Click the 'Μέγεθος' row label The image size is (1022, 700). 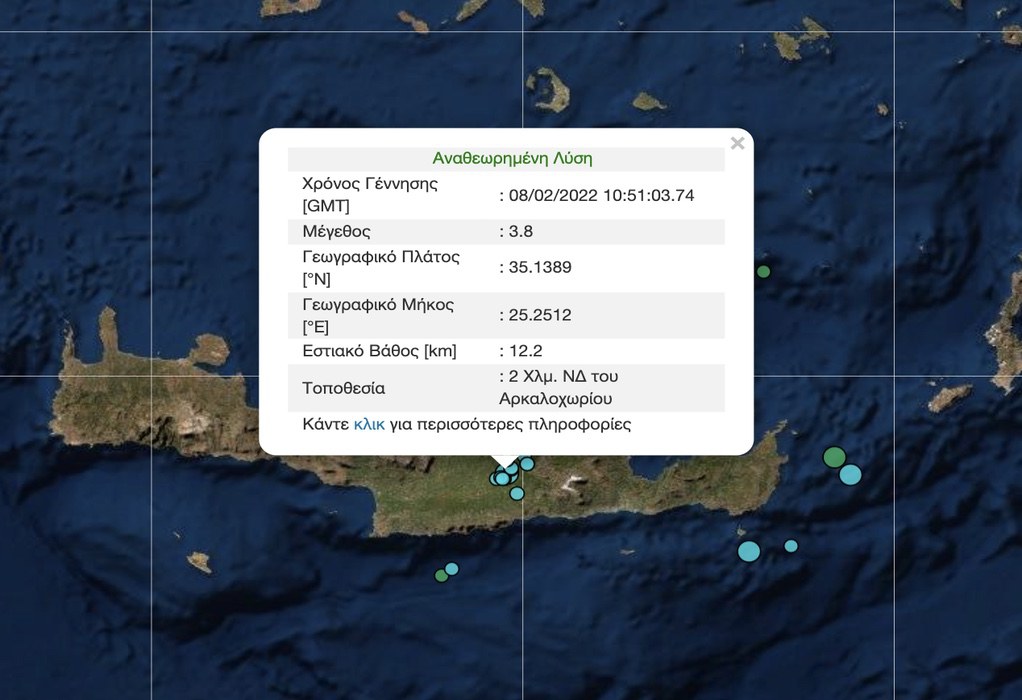[x=336, y=231]
